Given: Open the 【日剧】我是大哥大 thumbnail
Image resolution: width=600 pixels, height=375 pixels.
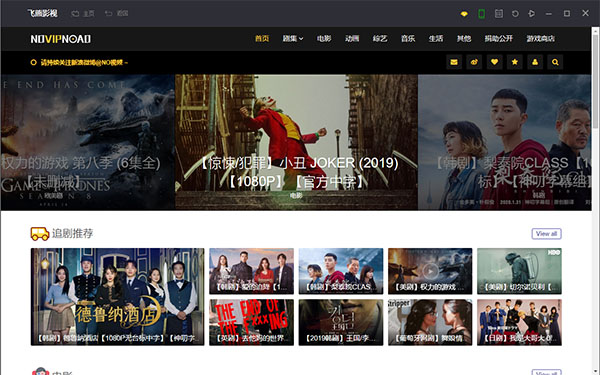Looking at the screenshot, I should click(x=519, y=323).
